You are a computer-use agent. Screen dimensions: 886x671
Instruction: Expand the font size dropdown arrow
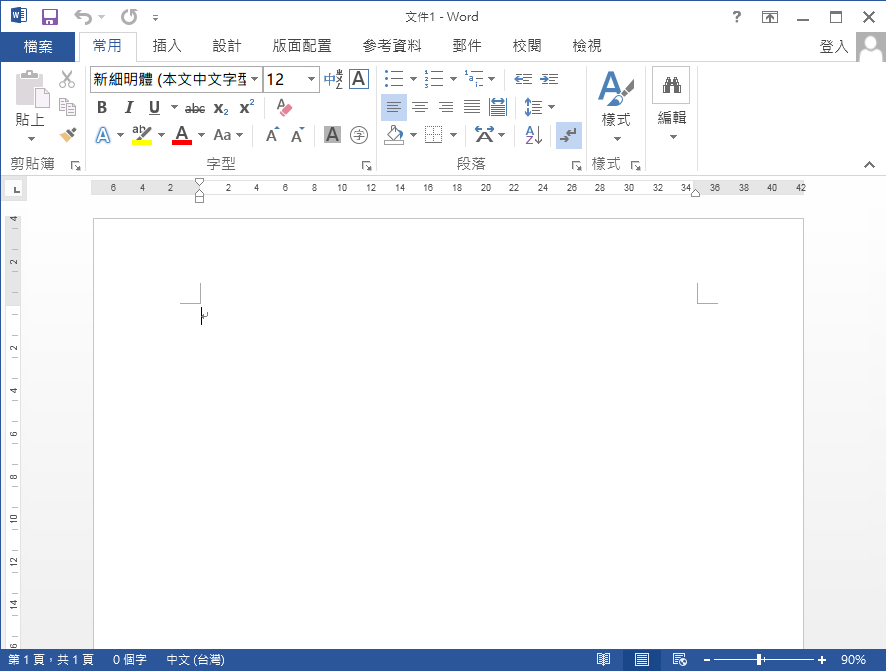coord(311,79)
